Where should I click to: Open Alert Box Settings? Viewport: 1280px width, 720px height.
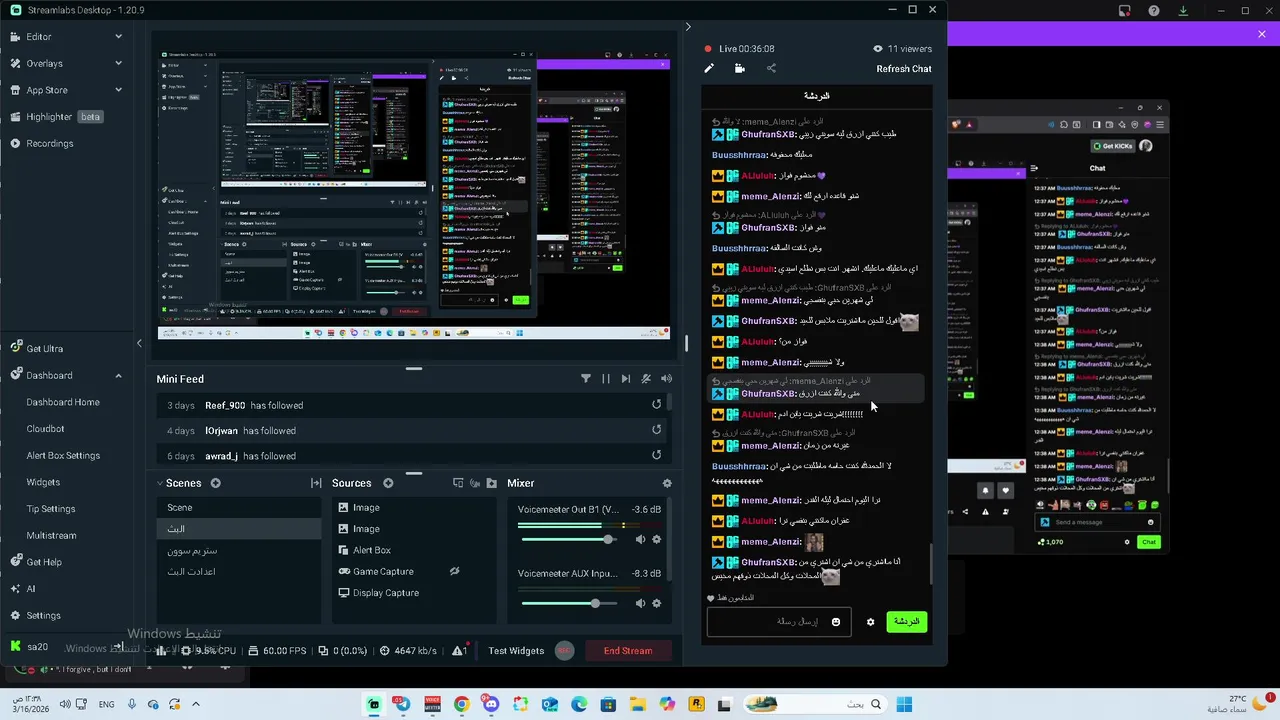click(63, 455)
